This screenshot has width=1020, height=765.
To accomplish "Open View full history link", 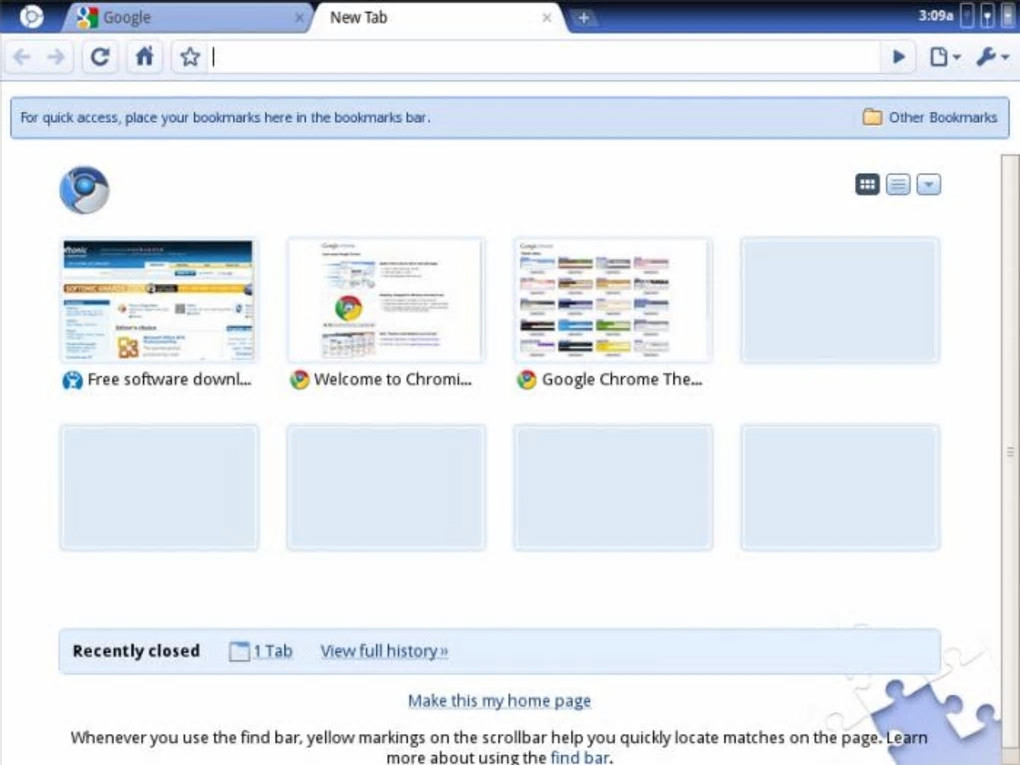I will tap(384, 651).
